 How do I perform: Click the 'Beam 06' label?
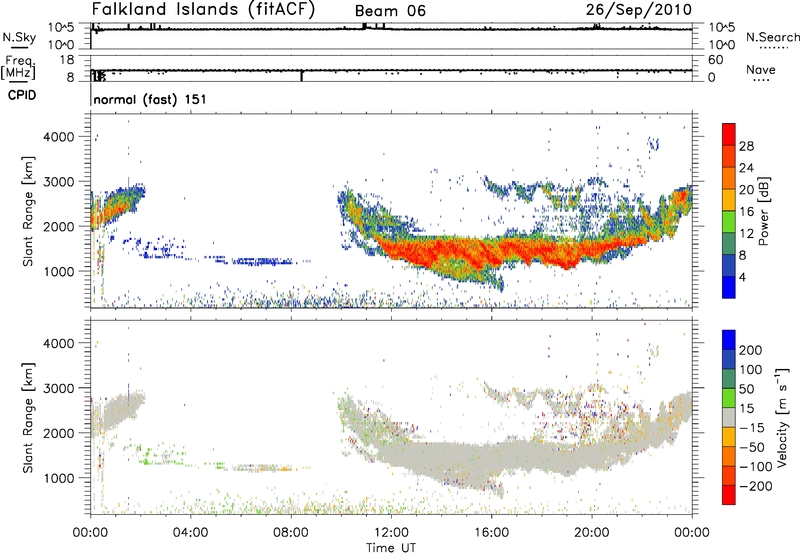(x=390, y=11)
